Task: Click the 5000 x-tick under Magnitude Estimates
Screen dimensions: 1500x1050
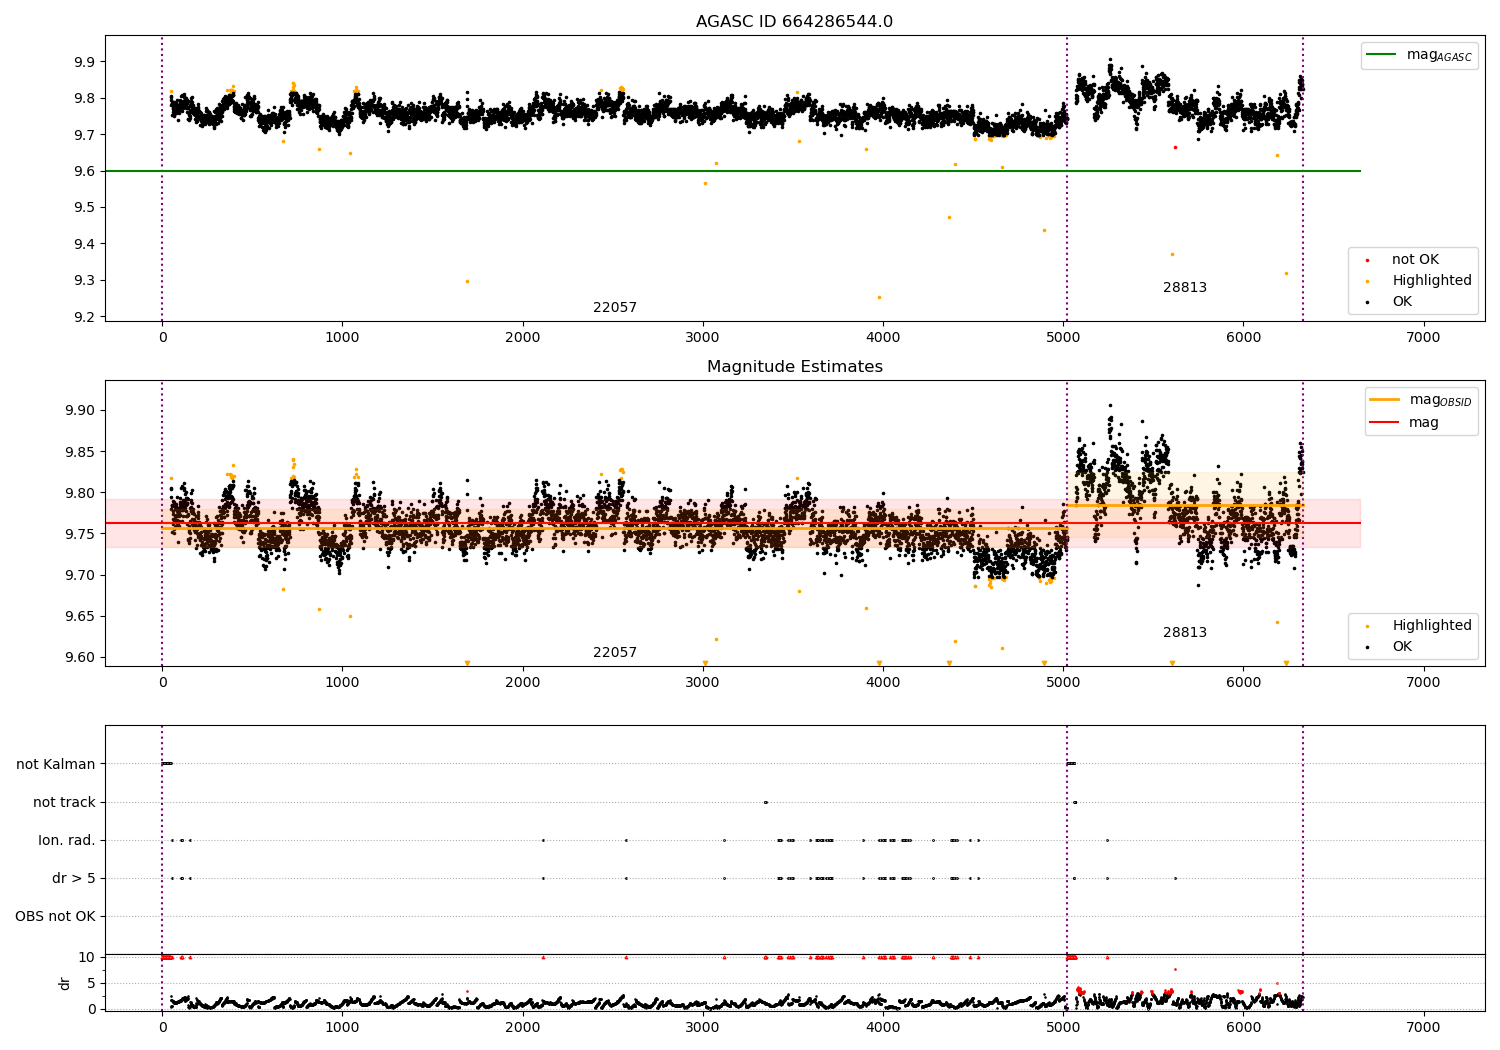Action: point(1063,683)
